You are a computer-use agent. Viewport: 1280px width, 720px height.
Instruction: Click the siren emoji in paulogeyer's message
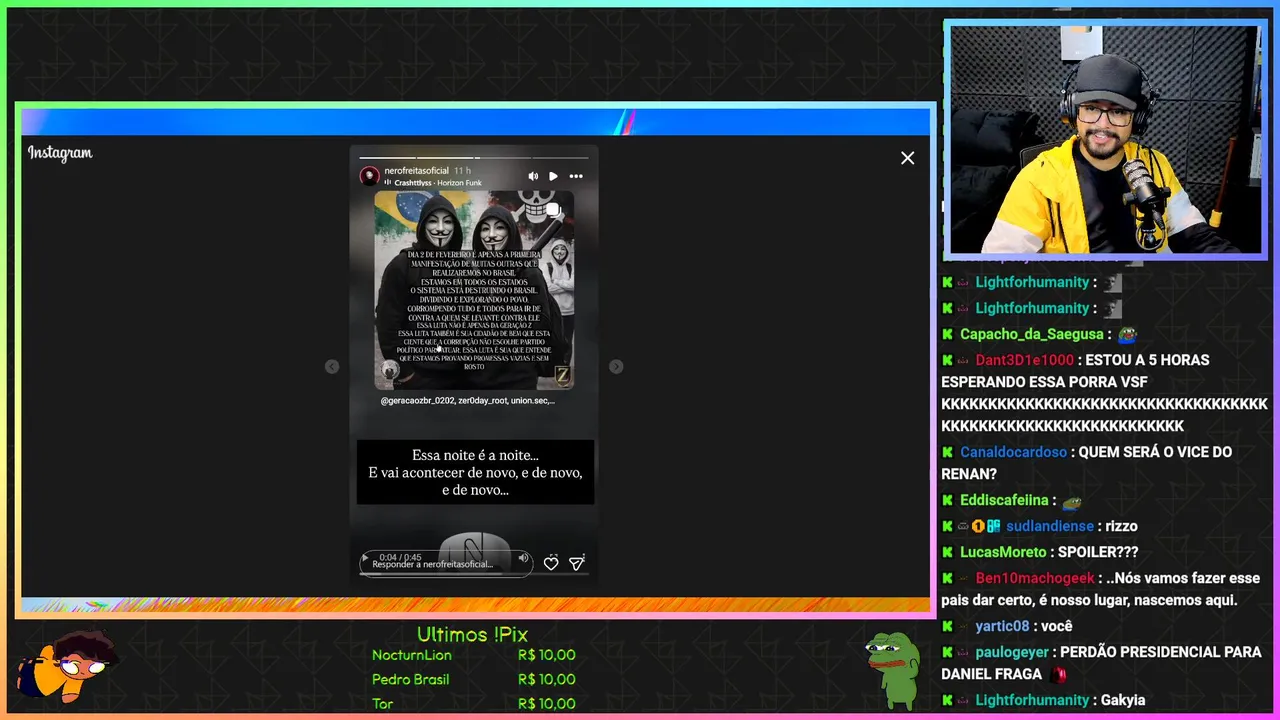(x=1060, y=675)
